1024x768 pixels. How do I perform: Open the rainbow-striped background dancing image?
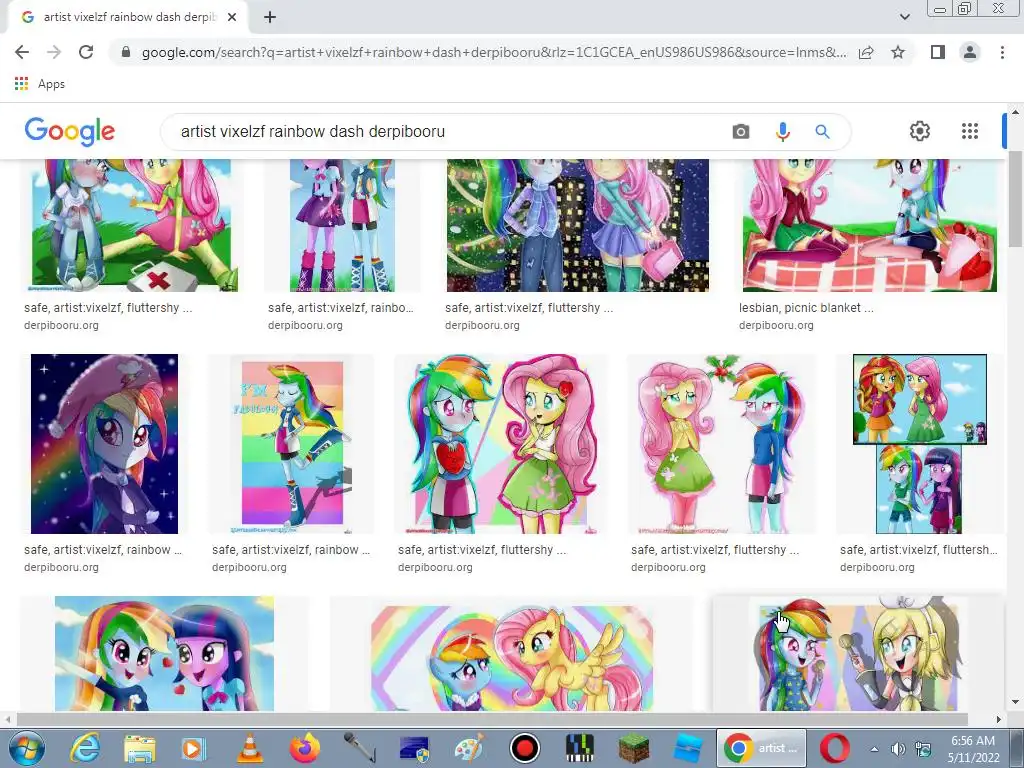coord(292,444)
